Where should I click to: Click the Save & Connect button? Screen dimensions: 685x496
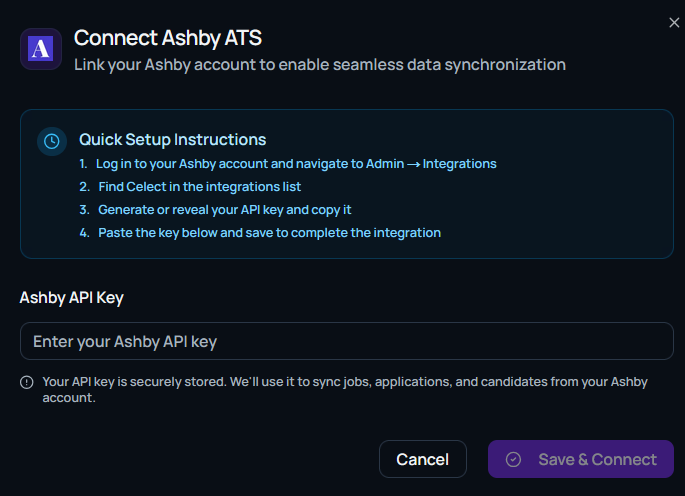point(580,459)
